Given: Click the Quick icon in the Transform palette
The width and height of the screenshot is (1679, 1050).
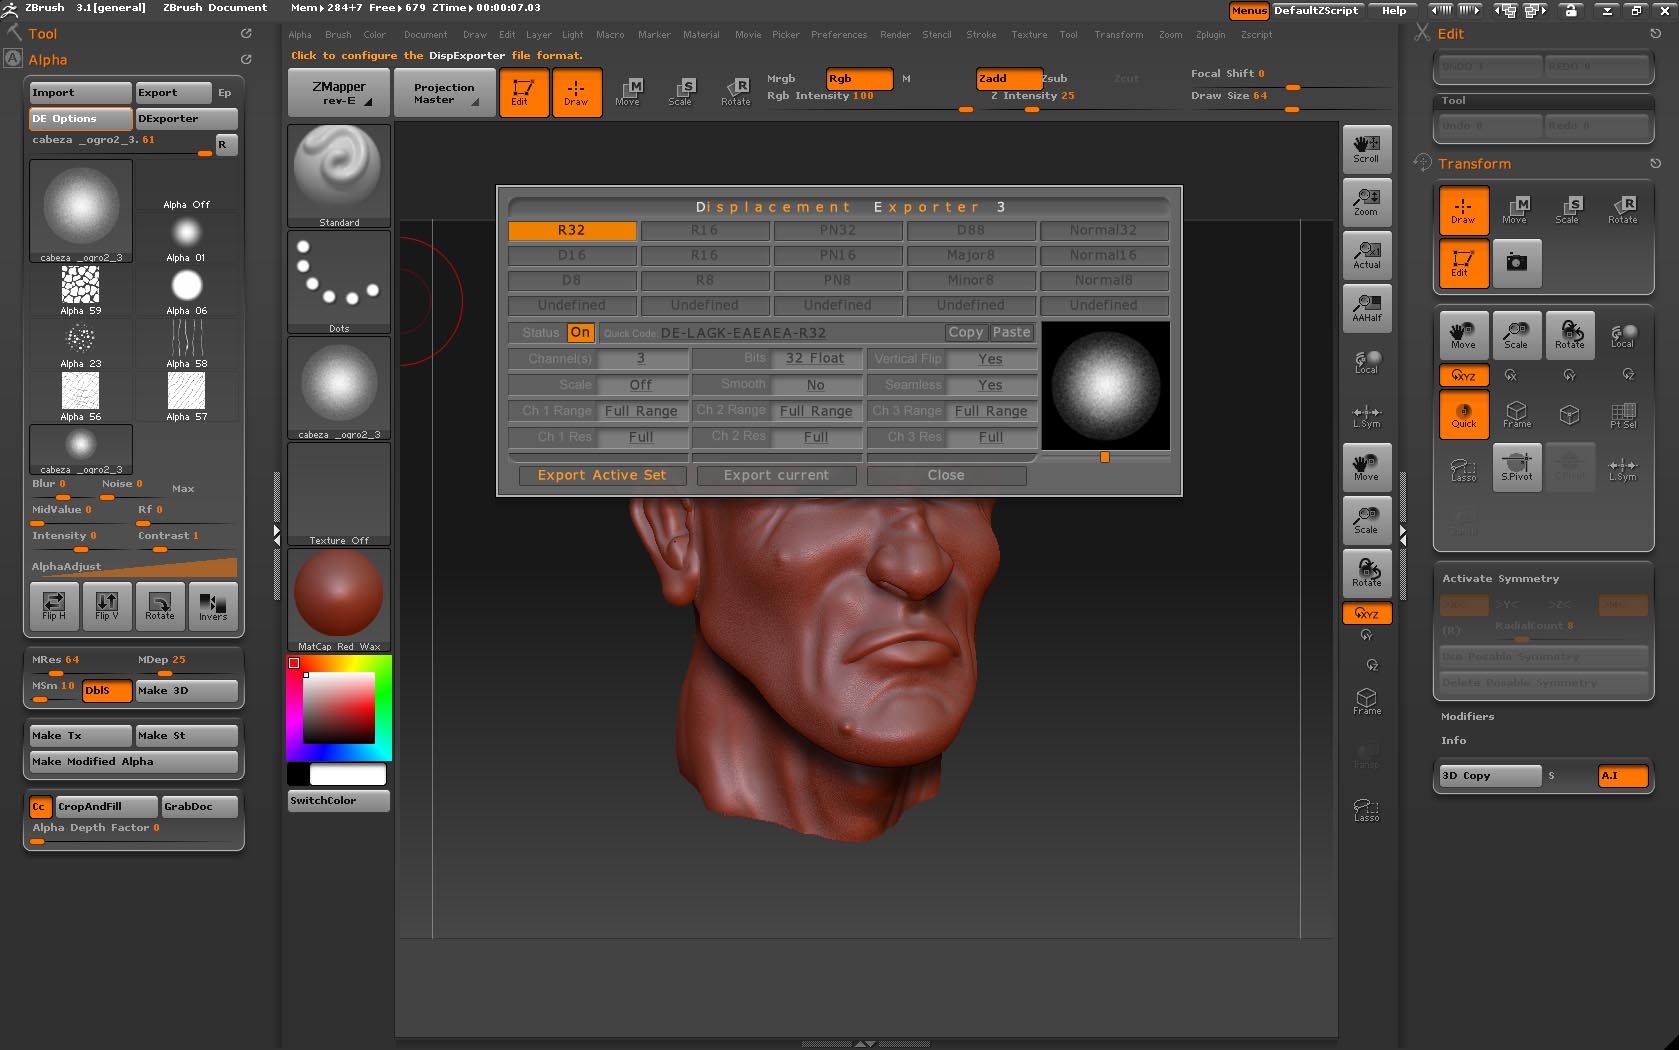Looking at the screenshot, I should coord(1464,413).
